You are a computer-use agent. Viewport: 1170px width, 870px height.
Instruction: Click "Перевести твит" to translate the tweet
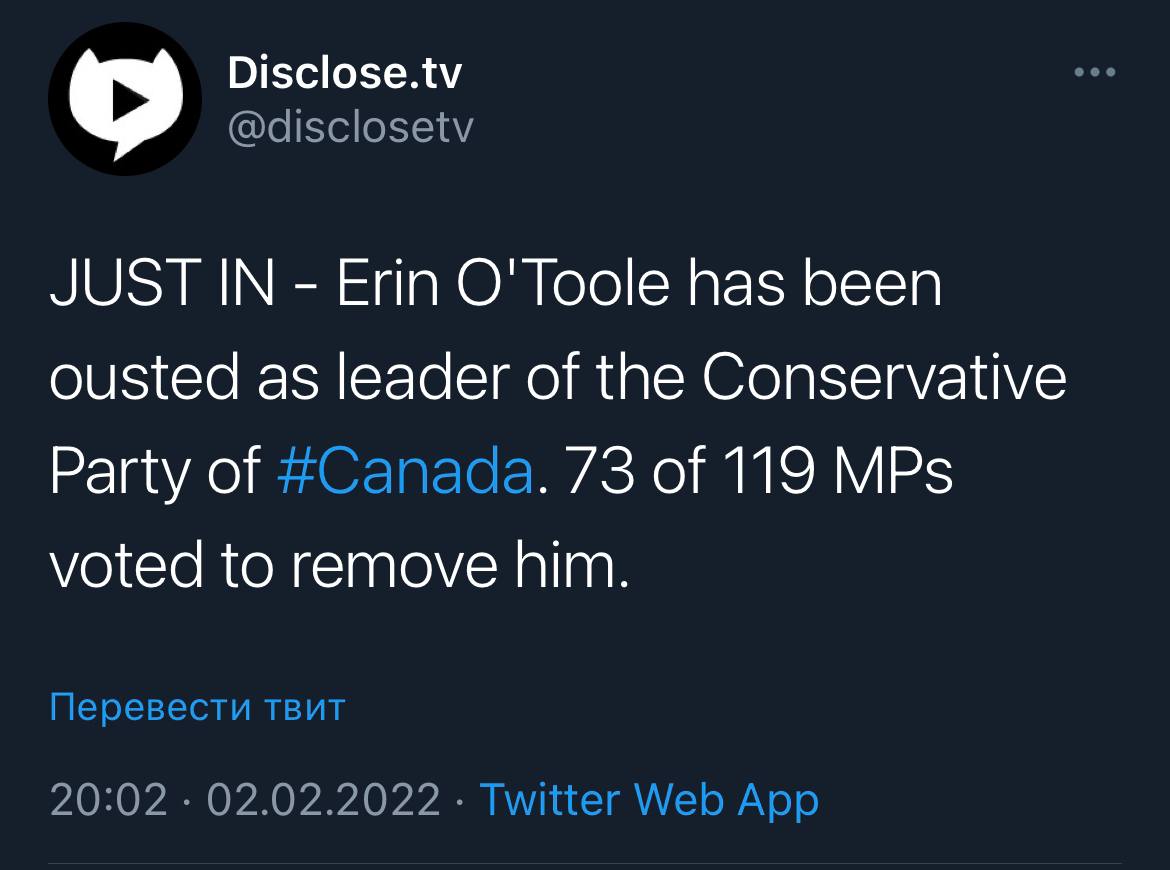pos(197,707)
